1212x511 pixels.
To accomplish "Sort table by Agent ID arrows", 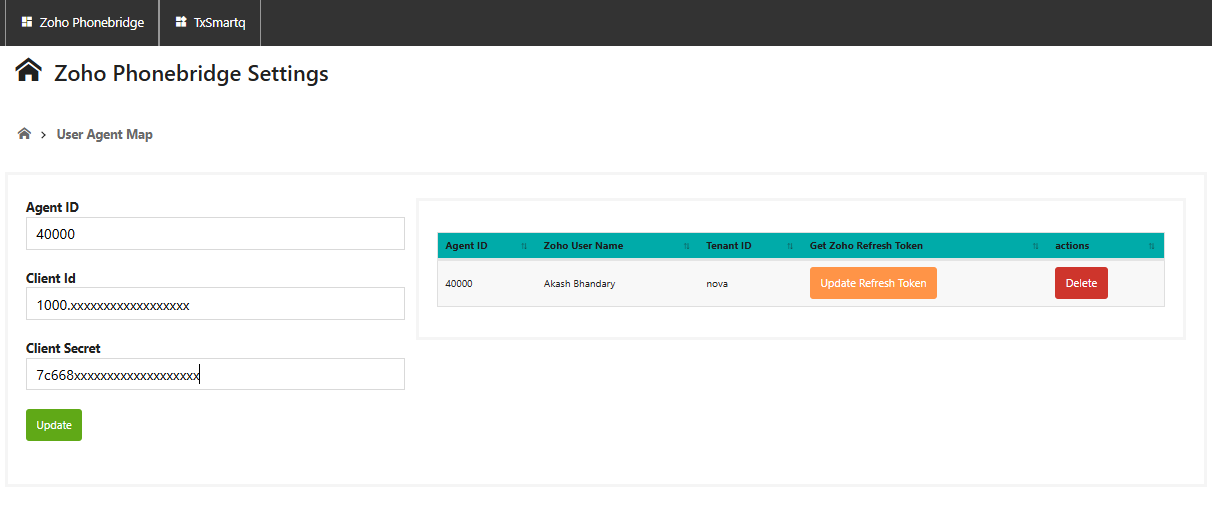I will [524, 246].
